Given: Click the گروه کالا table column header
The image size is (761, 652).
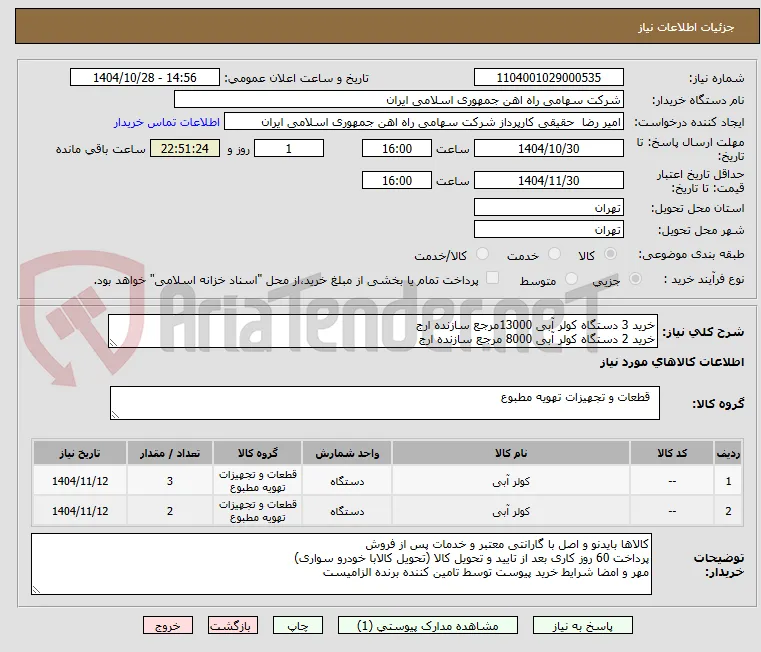Looking at the screenshot, I should [257, 453].
